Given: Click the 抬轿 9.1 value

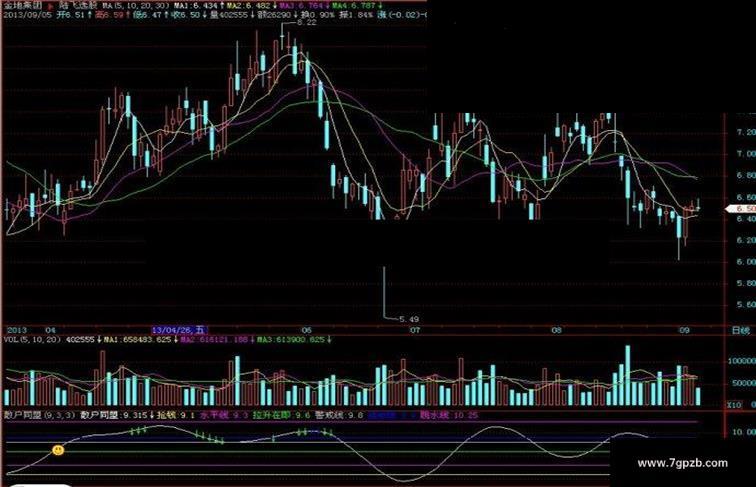Looking at the screenshot, I should 176,415.
